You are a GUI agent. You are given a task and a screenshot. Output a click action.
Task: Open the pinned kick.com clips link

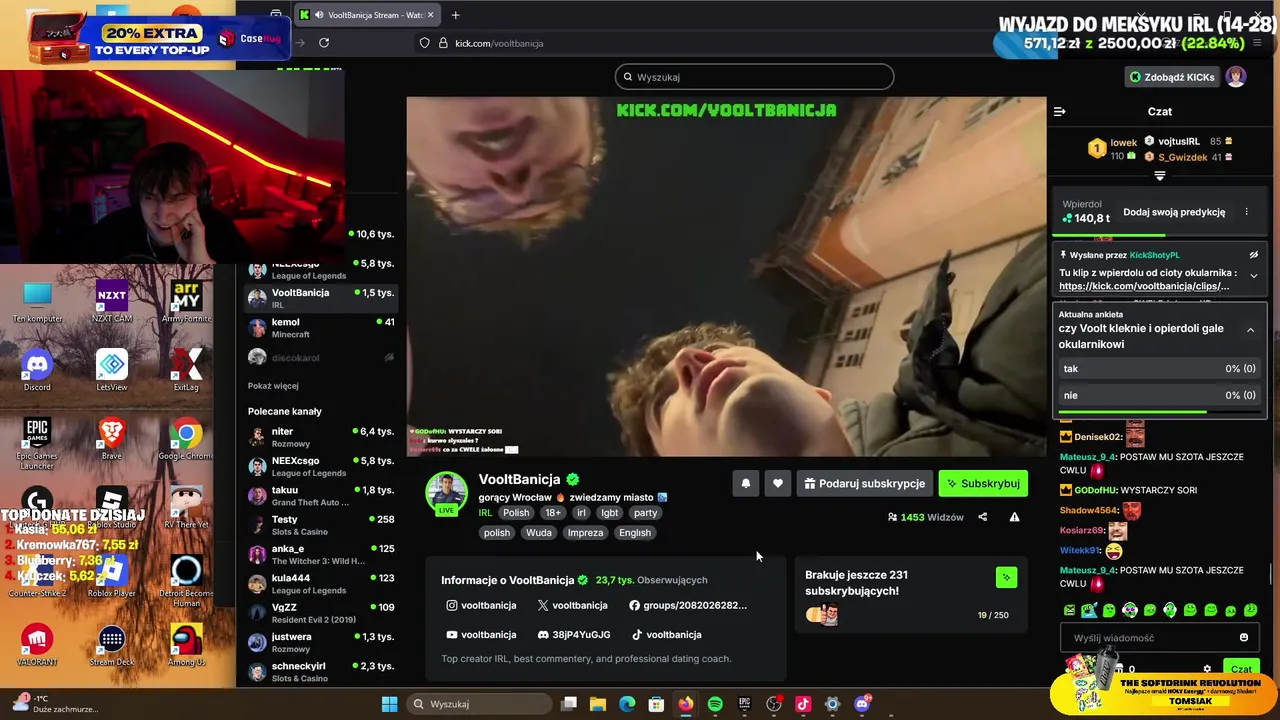tap(1144, 286)
